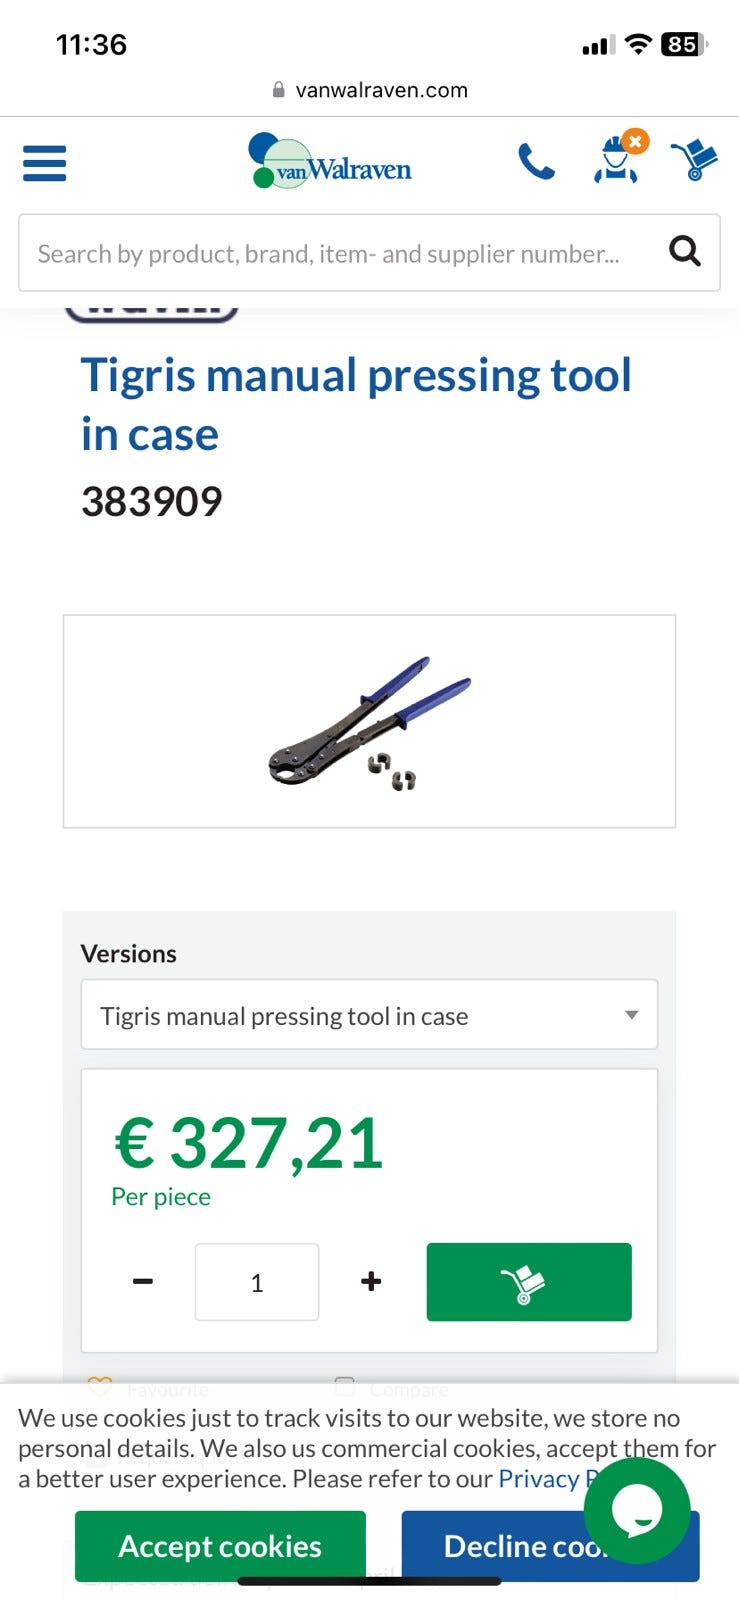Open the hamburger navigation menu
This screenshot has width=739, height=1600.
click(44, 163)
